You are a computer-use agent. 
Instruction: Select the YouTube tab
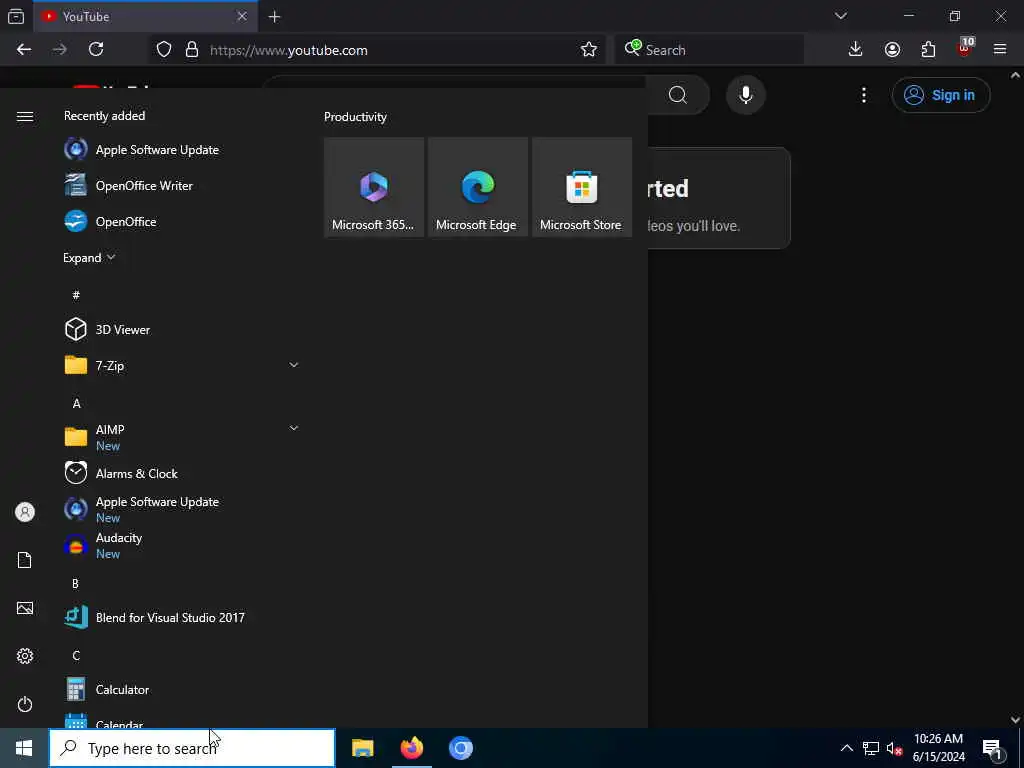point(145,17)
